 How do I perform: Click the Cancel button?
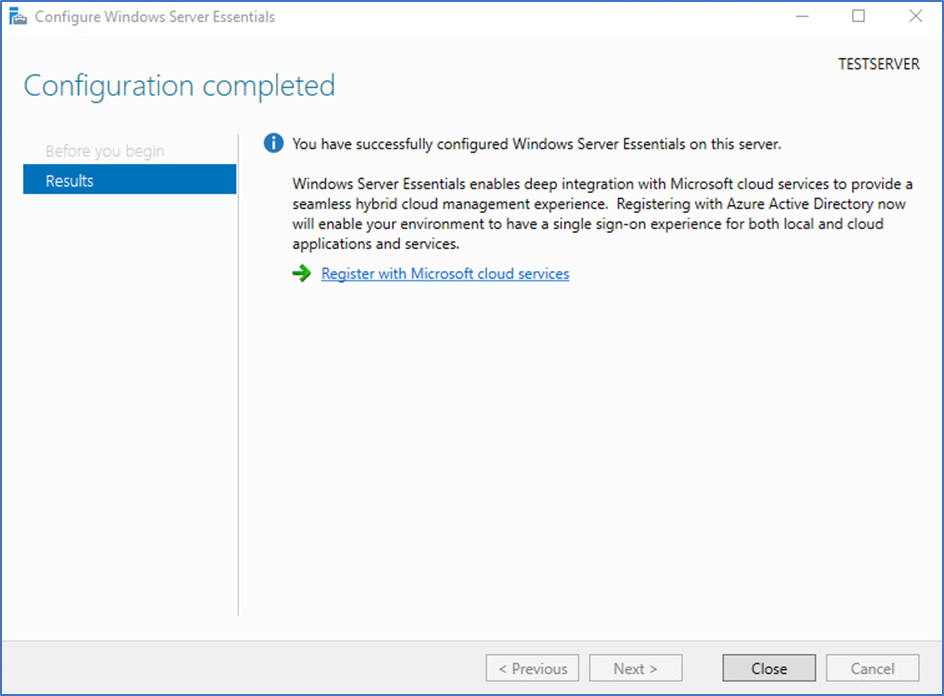872,668
